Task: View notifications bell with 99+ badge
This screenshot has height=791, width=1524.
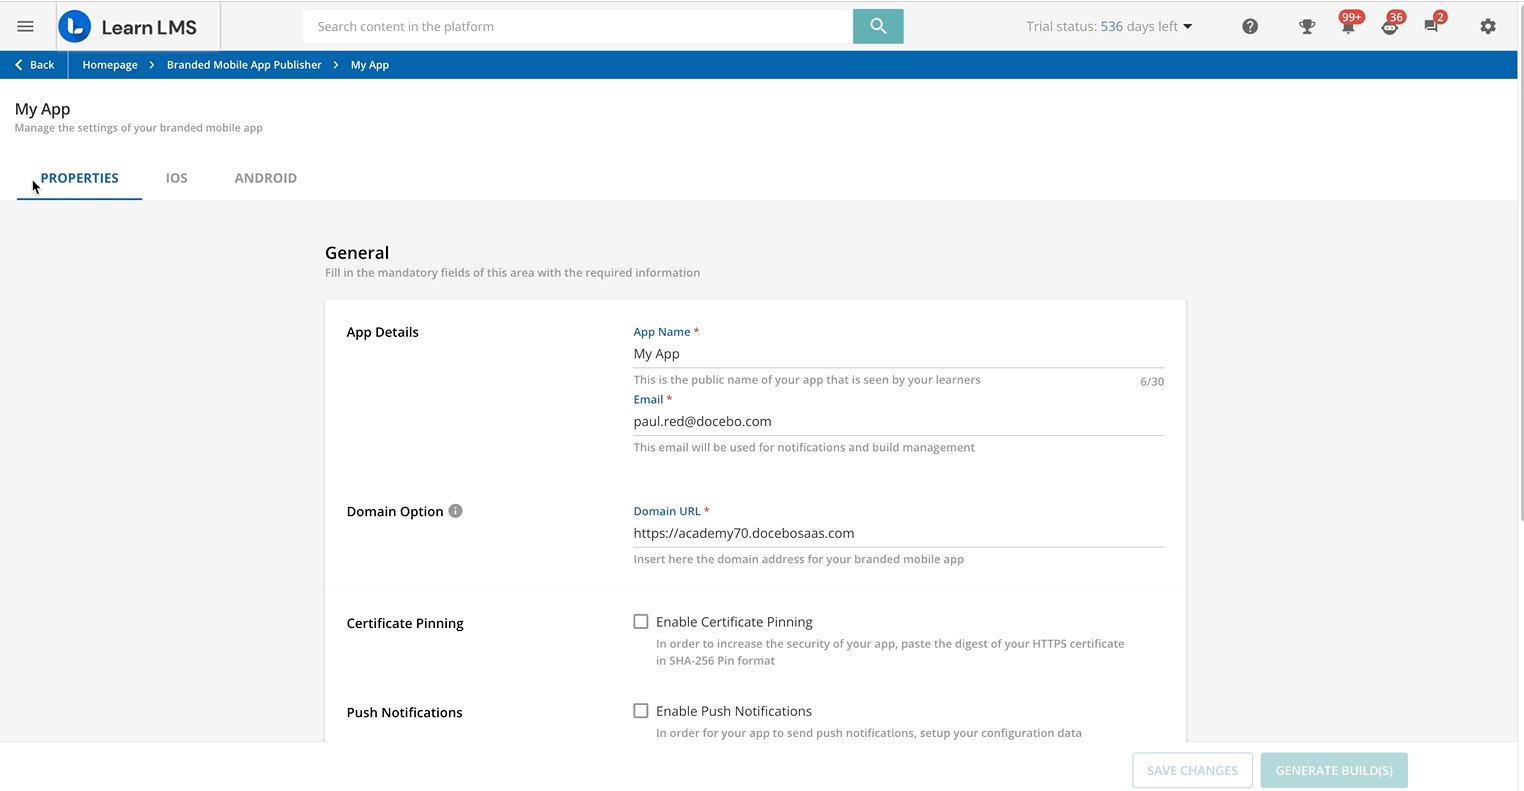Action: [1347, 27]
